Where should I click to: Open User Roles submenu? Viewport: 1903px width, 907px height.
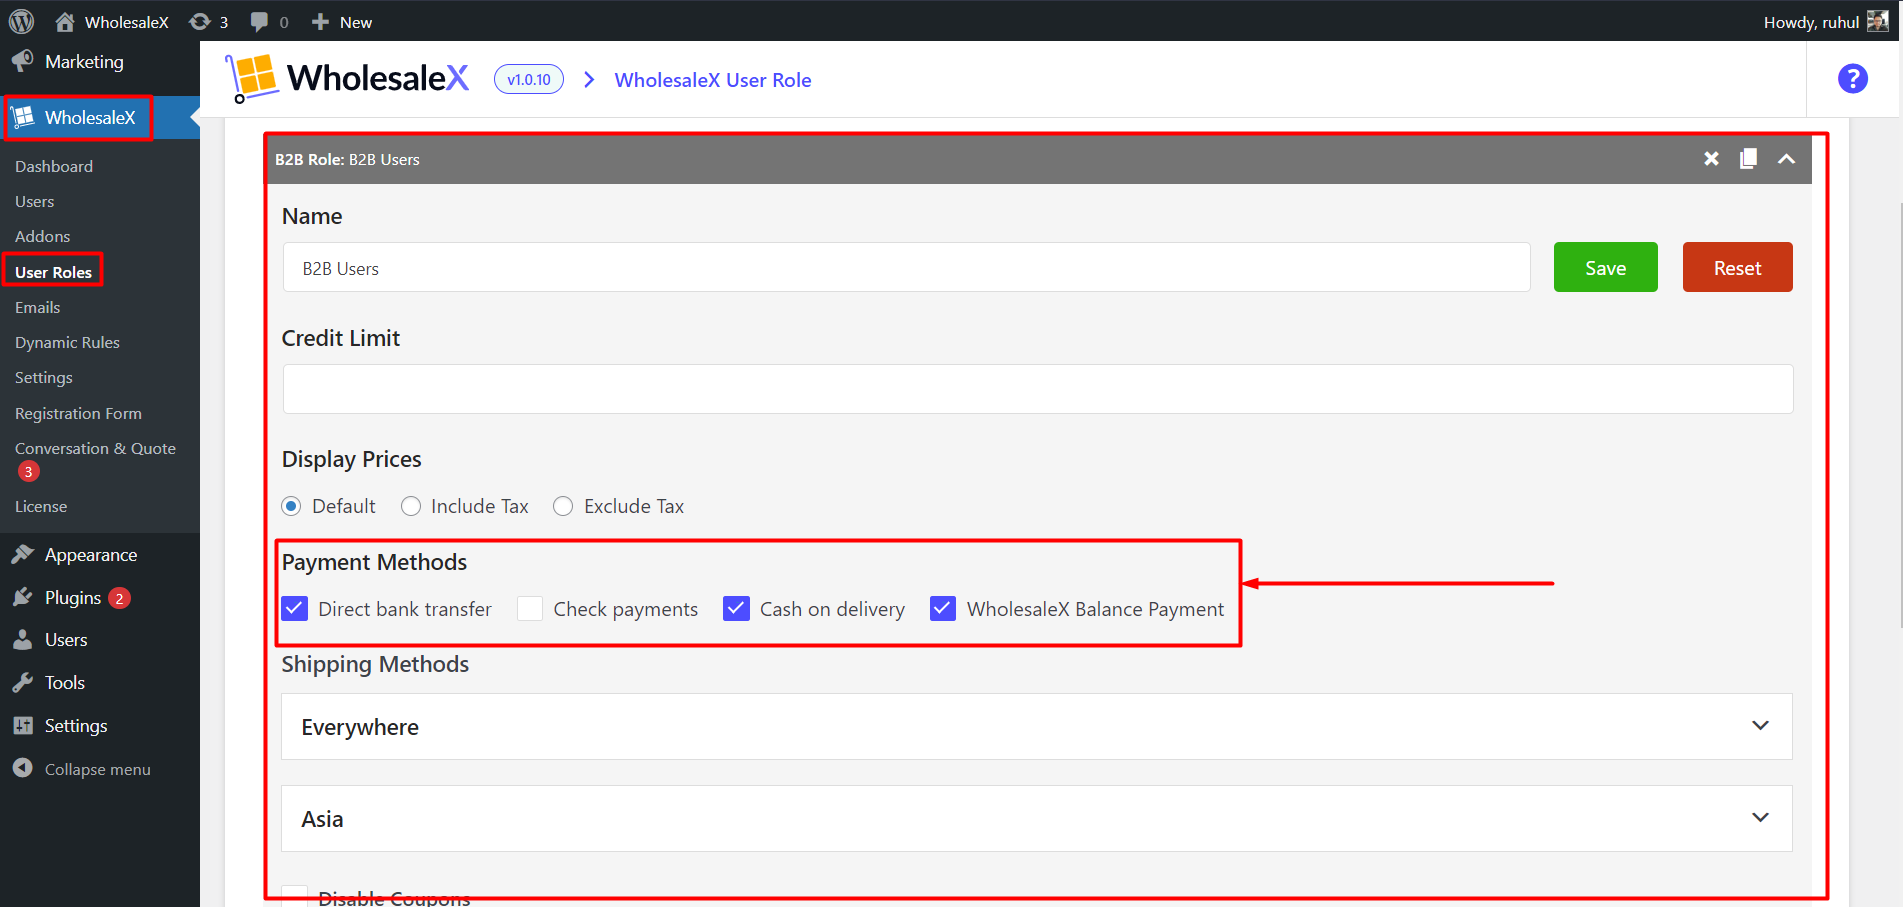[53, 272]
